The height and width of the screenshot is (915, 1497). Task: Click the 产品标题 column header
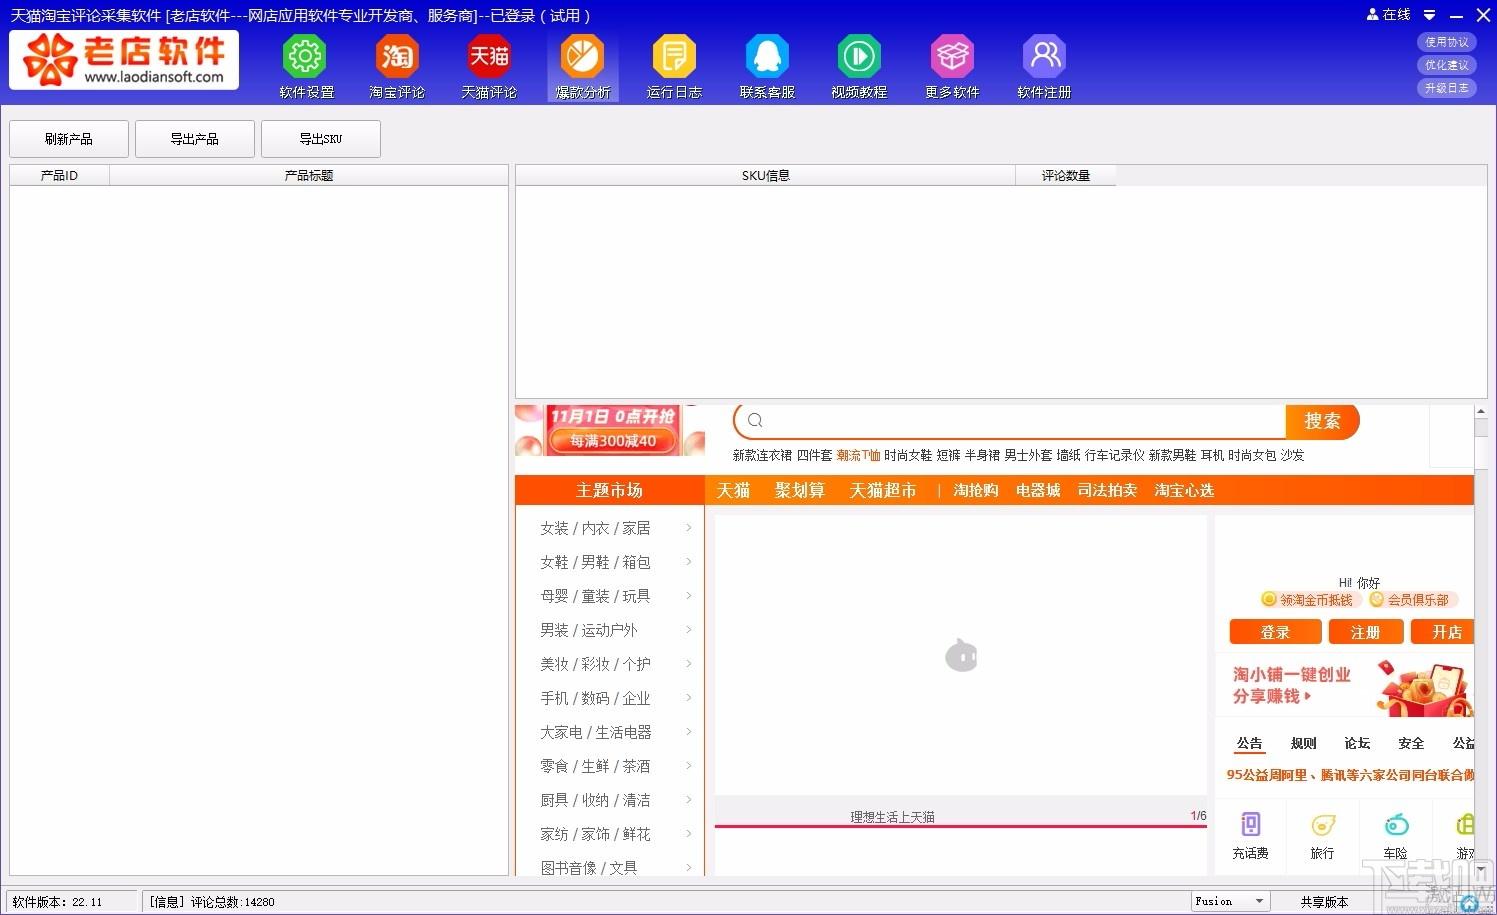pyautogui.click(x=309, y=175)
